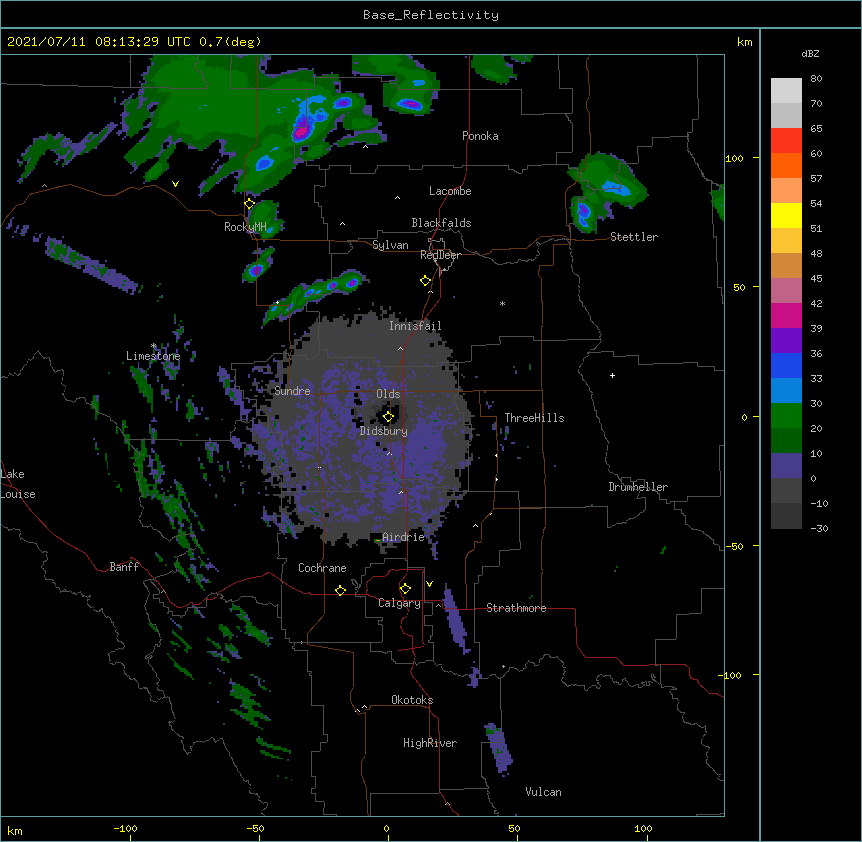The width and height of the screenshot is (862, 842).
Task: Click the Limestone label
Action: 153,356
